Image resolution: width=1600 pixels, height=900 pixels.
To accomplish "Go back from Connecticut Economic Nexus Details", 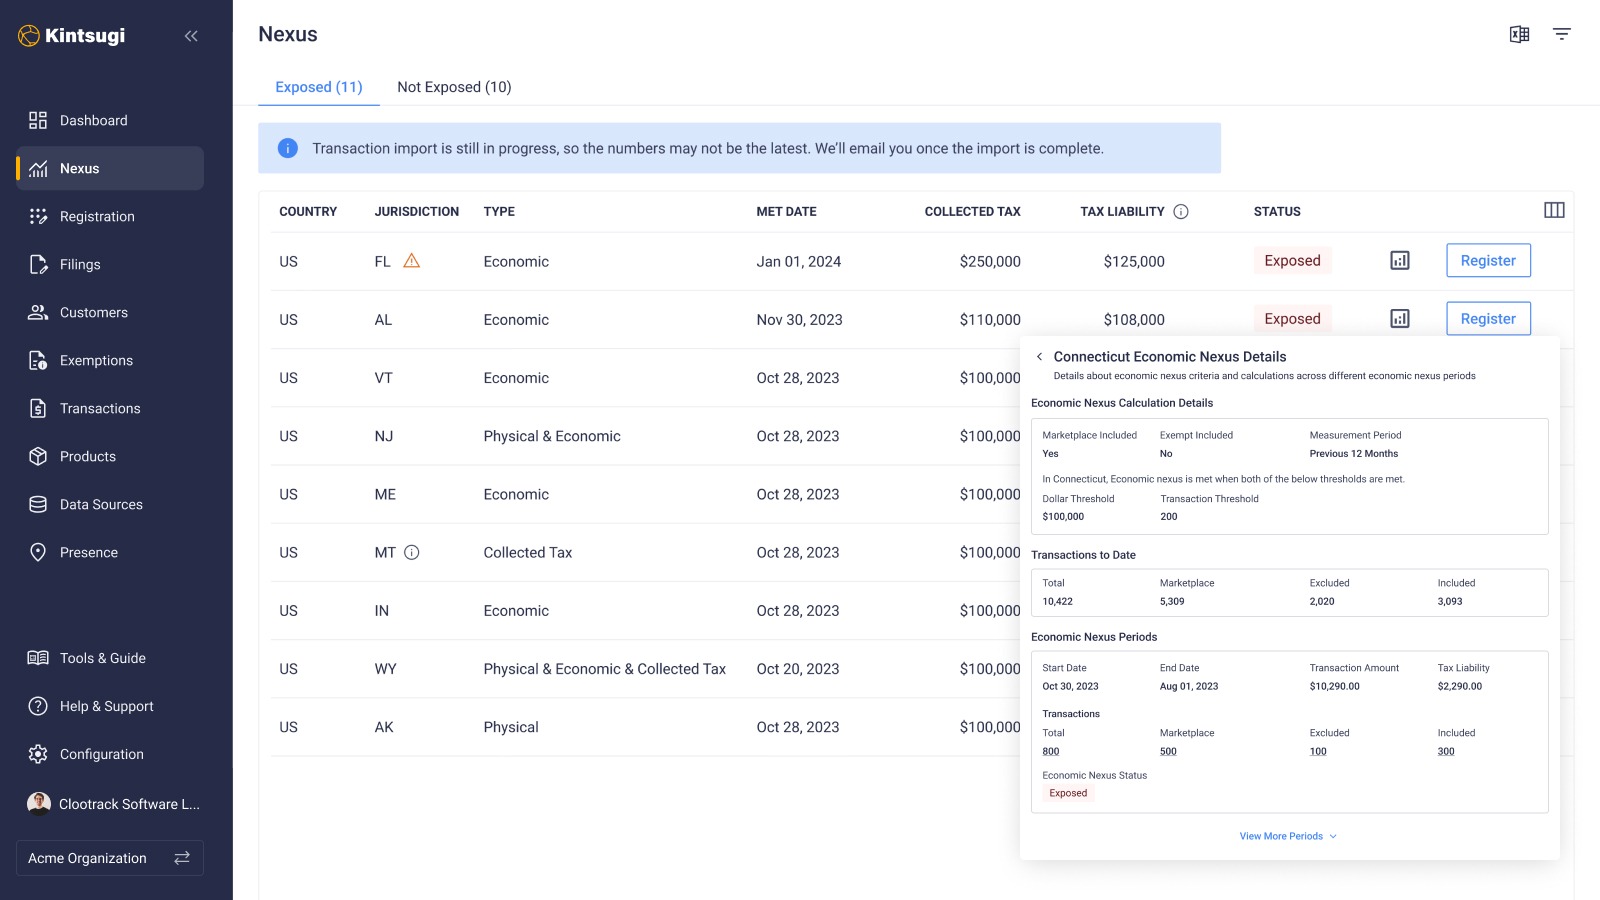I will point(1040,357).
